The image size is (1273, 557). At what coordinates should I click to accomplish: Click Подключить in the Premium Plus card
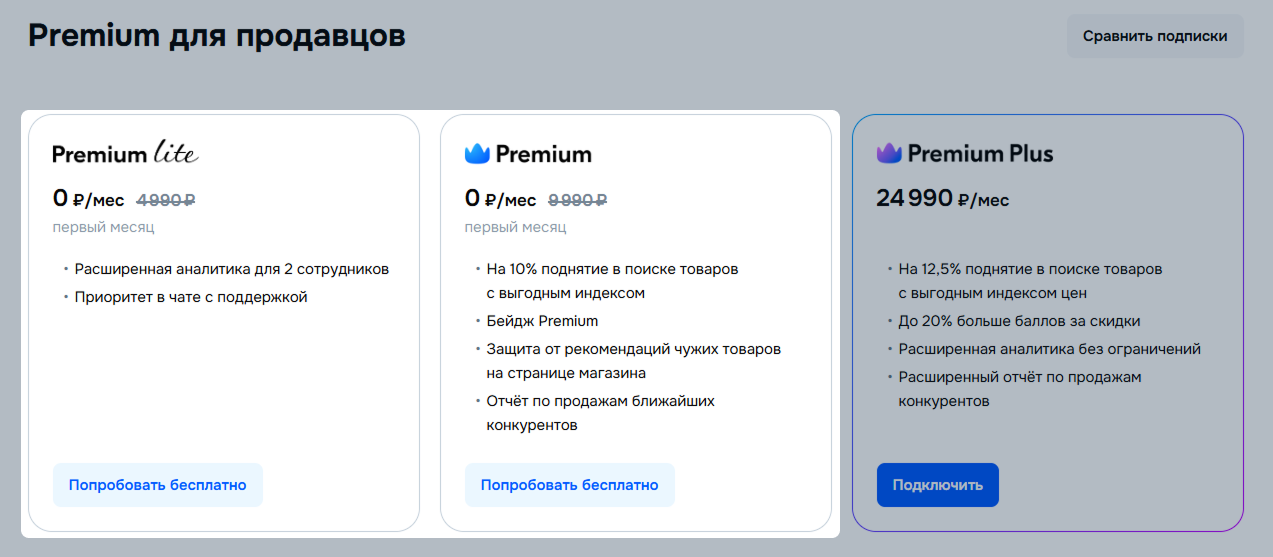click(938, 485)
